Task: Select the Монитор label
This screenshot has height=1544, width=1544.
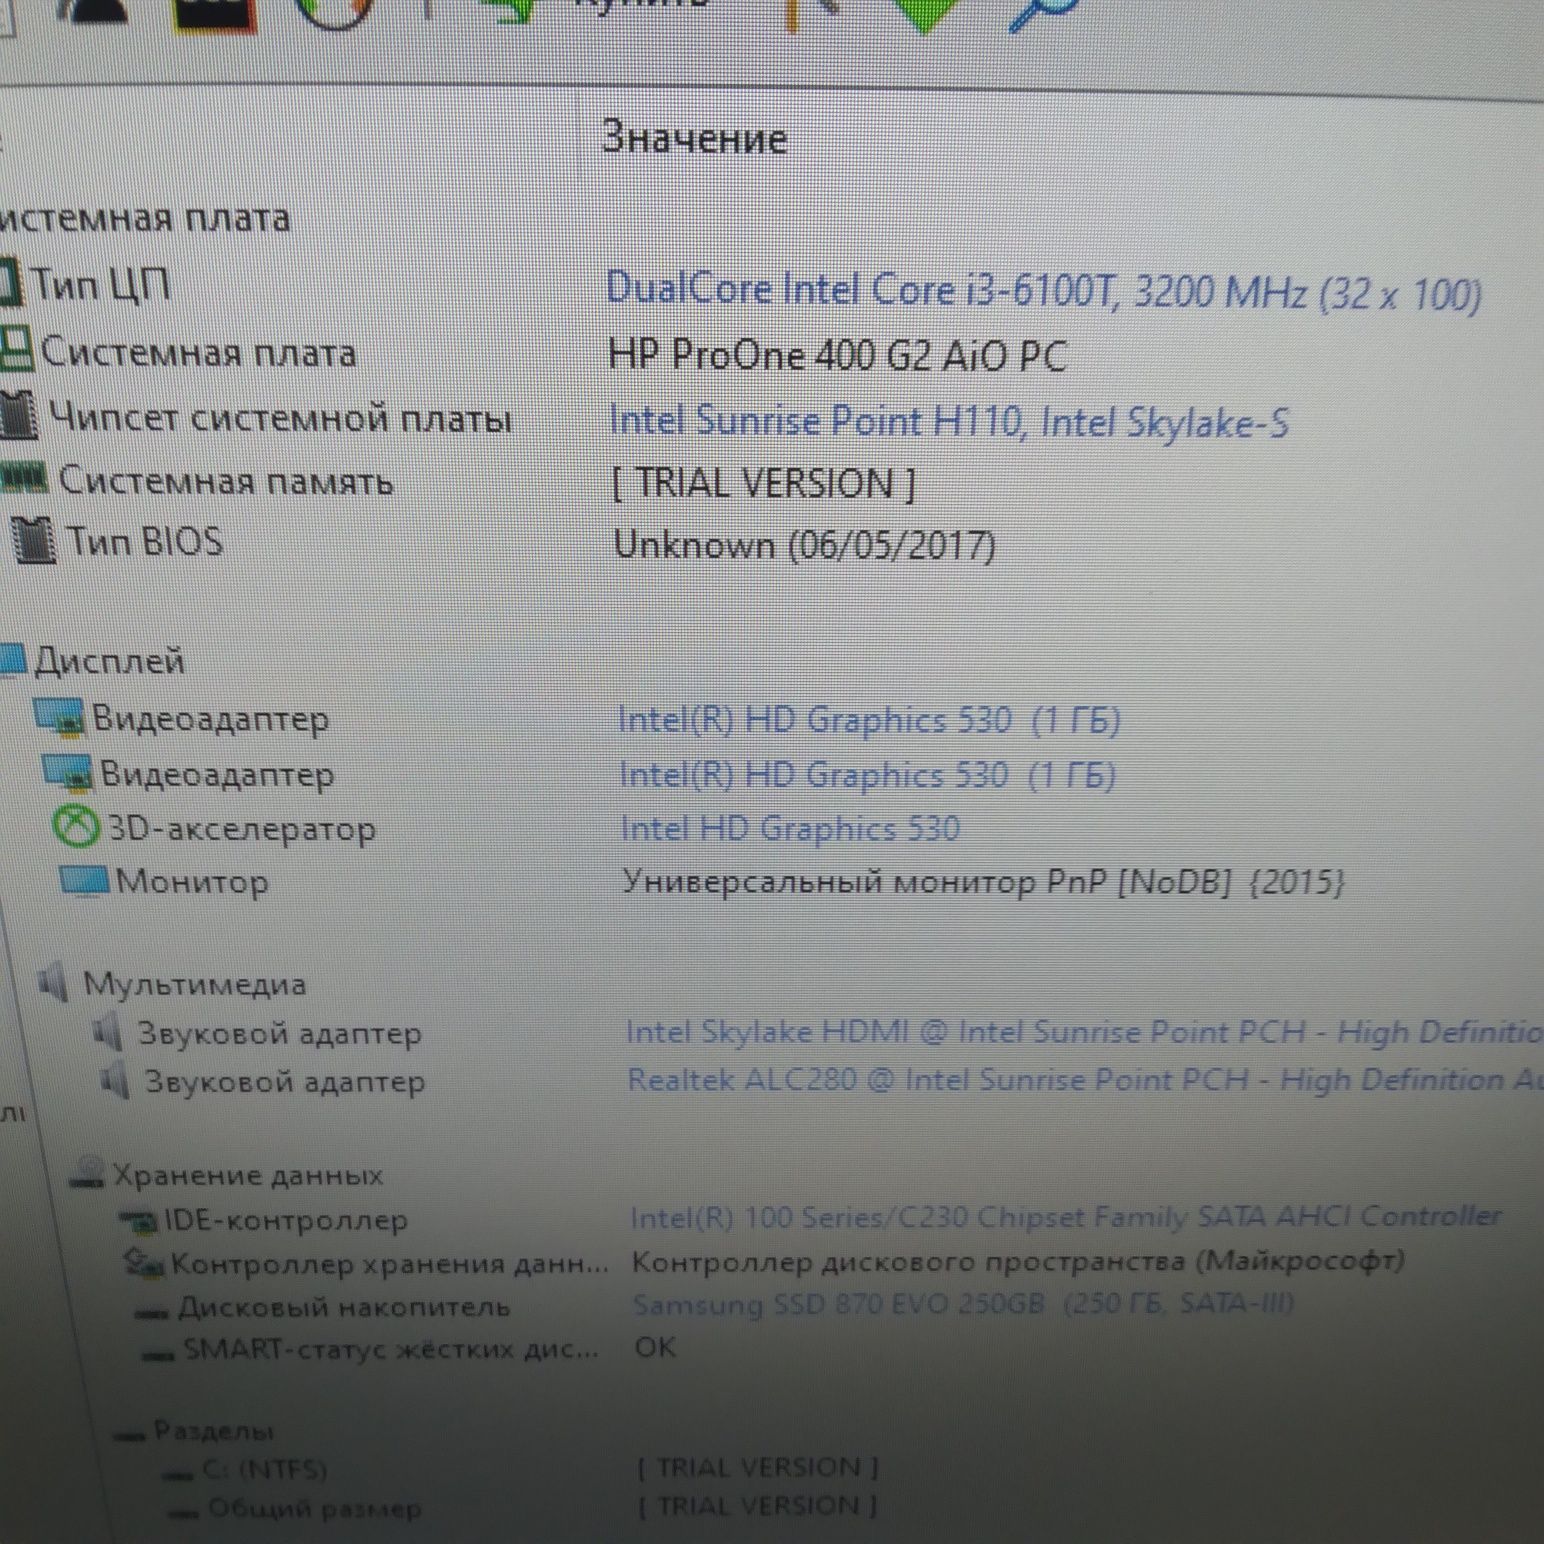Action: point(192,882)
